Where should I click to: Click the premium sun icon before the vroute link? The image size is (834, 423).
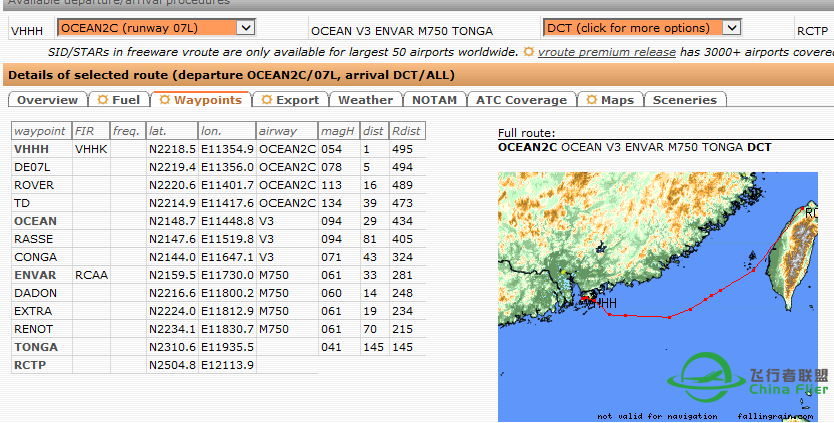529,52
